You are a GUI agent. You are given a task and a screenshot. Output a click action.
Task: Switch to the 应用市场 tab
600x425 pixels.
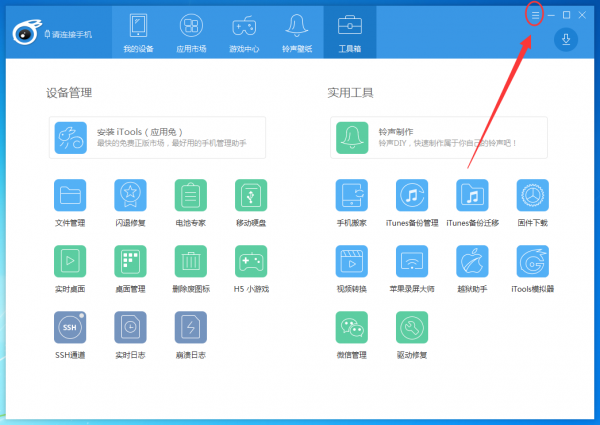191,33
